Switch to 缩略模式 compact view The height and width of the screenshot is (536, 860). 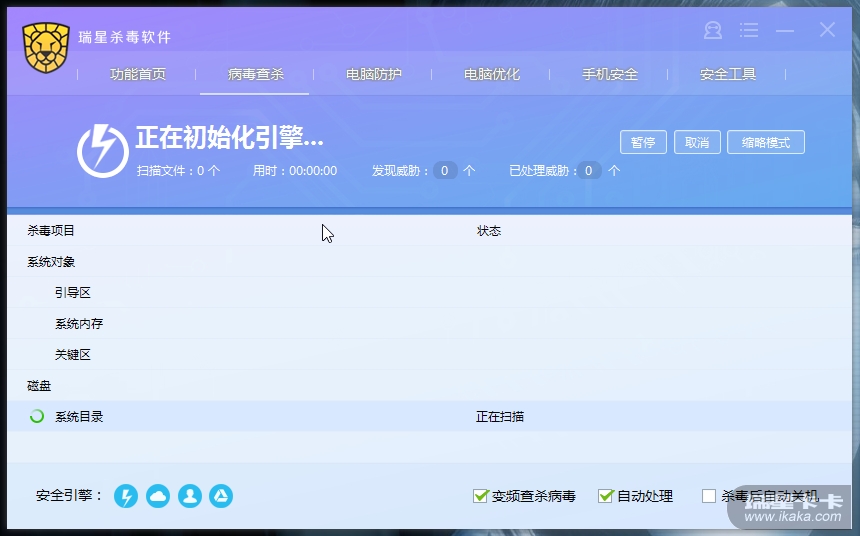pos(766,142)
